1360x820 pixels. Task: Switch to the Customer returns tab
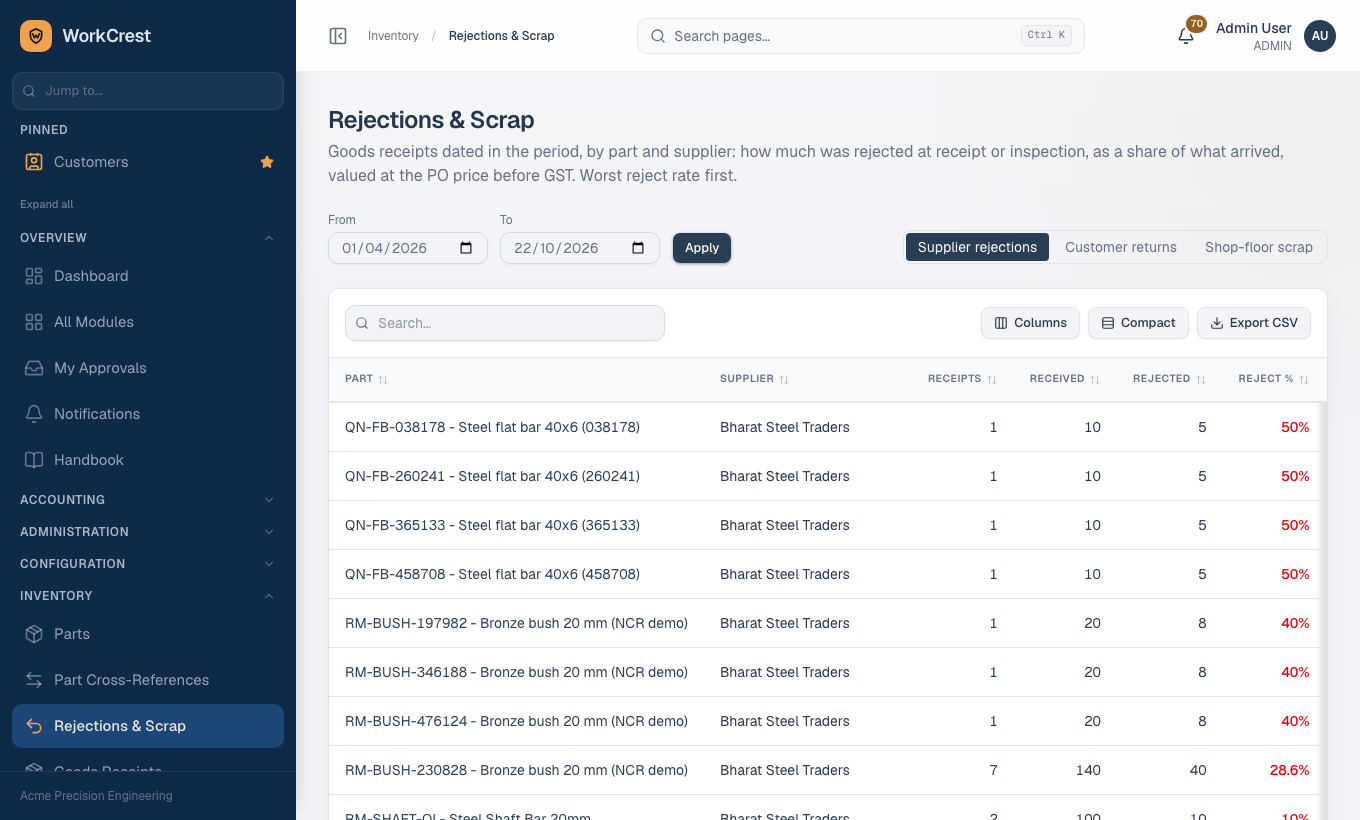[1120, 247]
